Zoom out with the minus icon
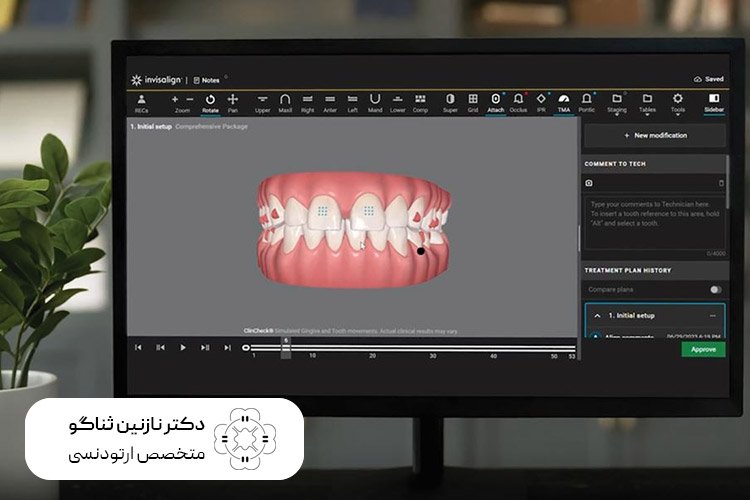 tap(190, 99)
